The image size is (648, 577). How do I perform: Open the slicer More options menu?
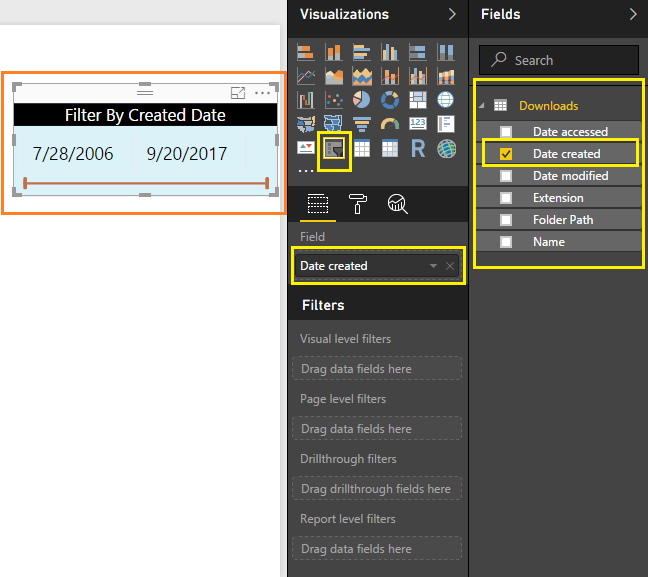(262, 93)
